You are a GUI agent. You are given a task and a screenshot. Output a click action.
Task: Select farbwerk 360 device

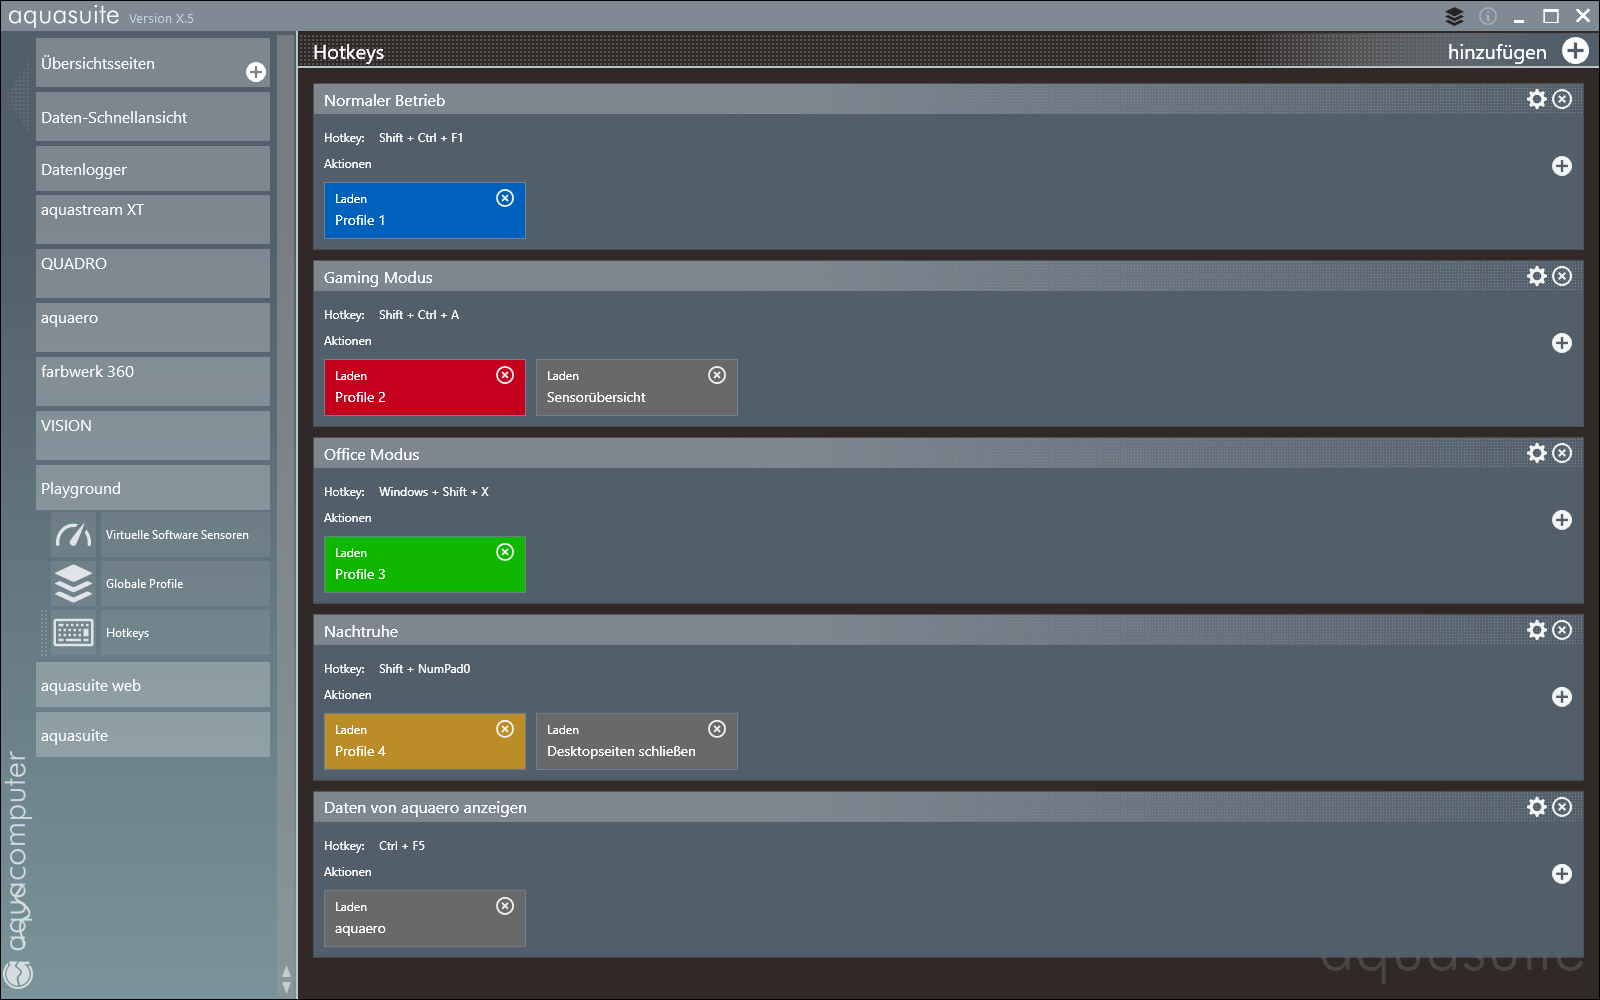click(153, 381)
